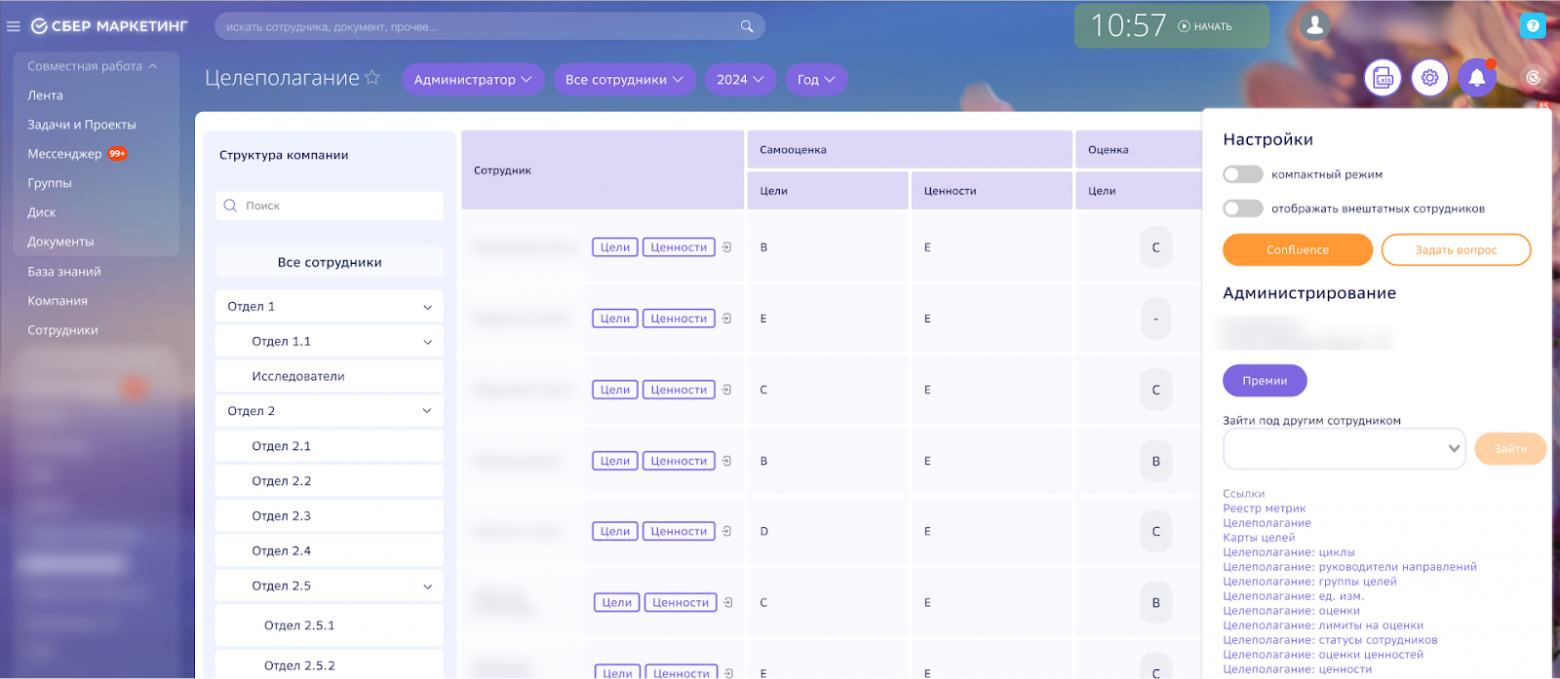Expand the Отдел 2.5 tree chevron
Viewport: 1560px width, 679px height.
click(427, 586)
